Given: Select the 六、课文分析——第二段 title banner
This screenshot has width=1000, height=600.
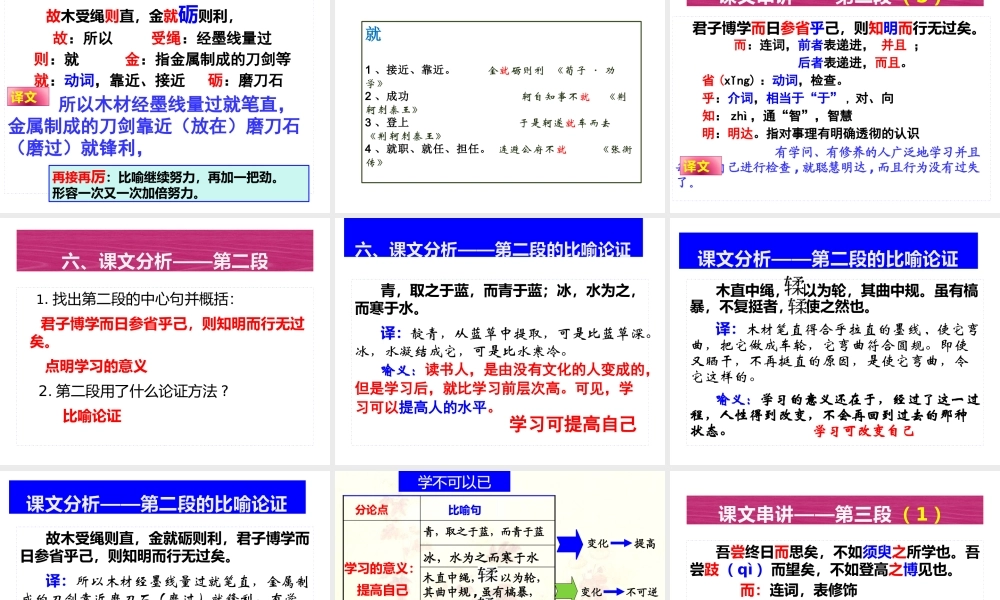Looking at the screenshot, I should point(165,250).
